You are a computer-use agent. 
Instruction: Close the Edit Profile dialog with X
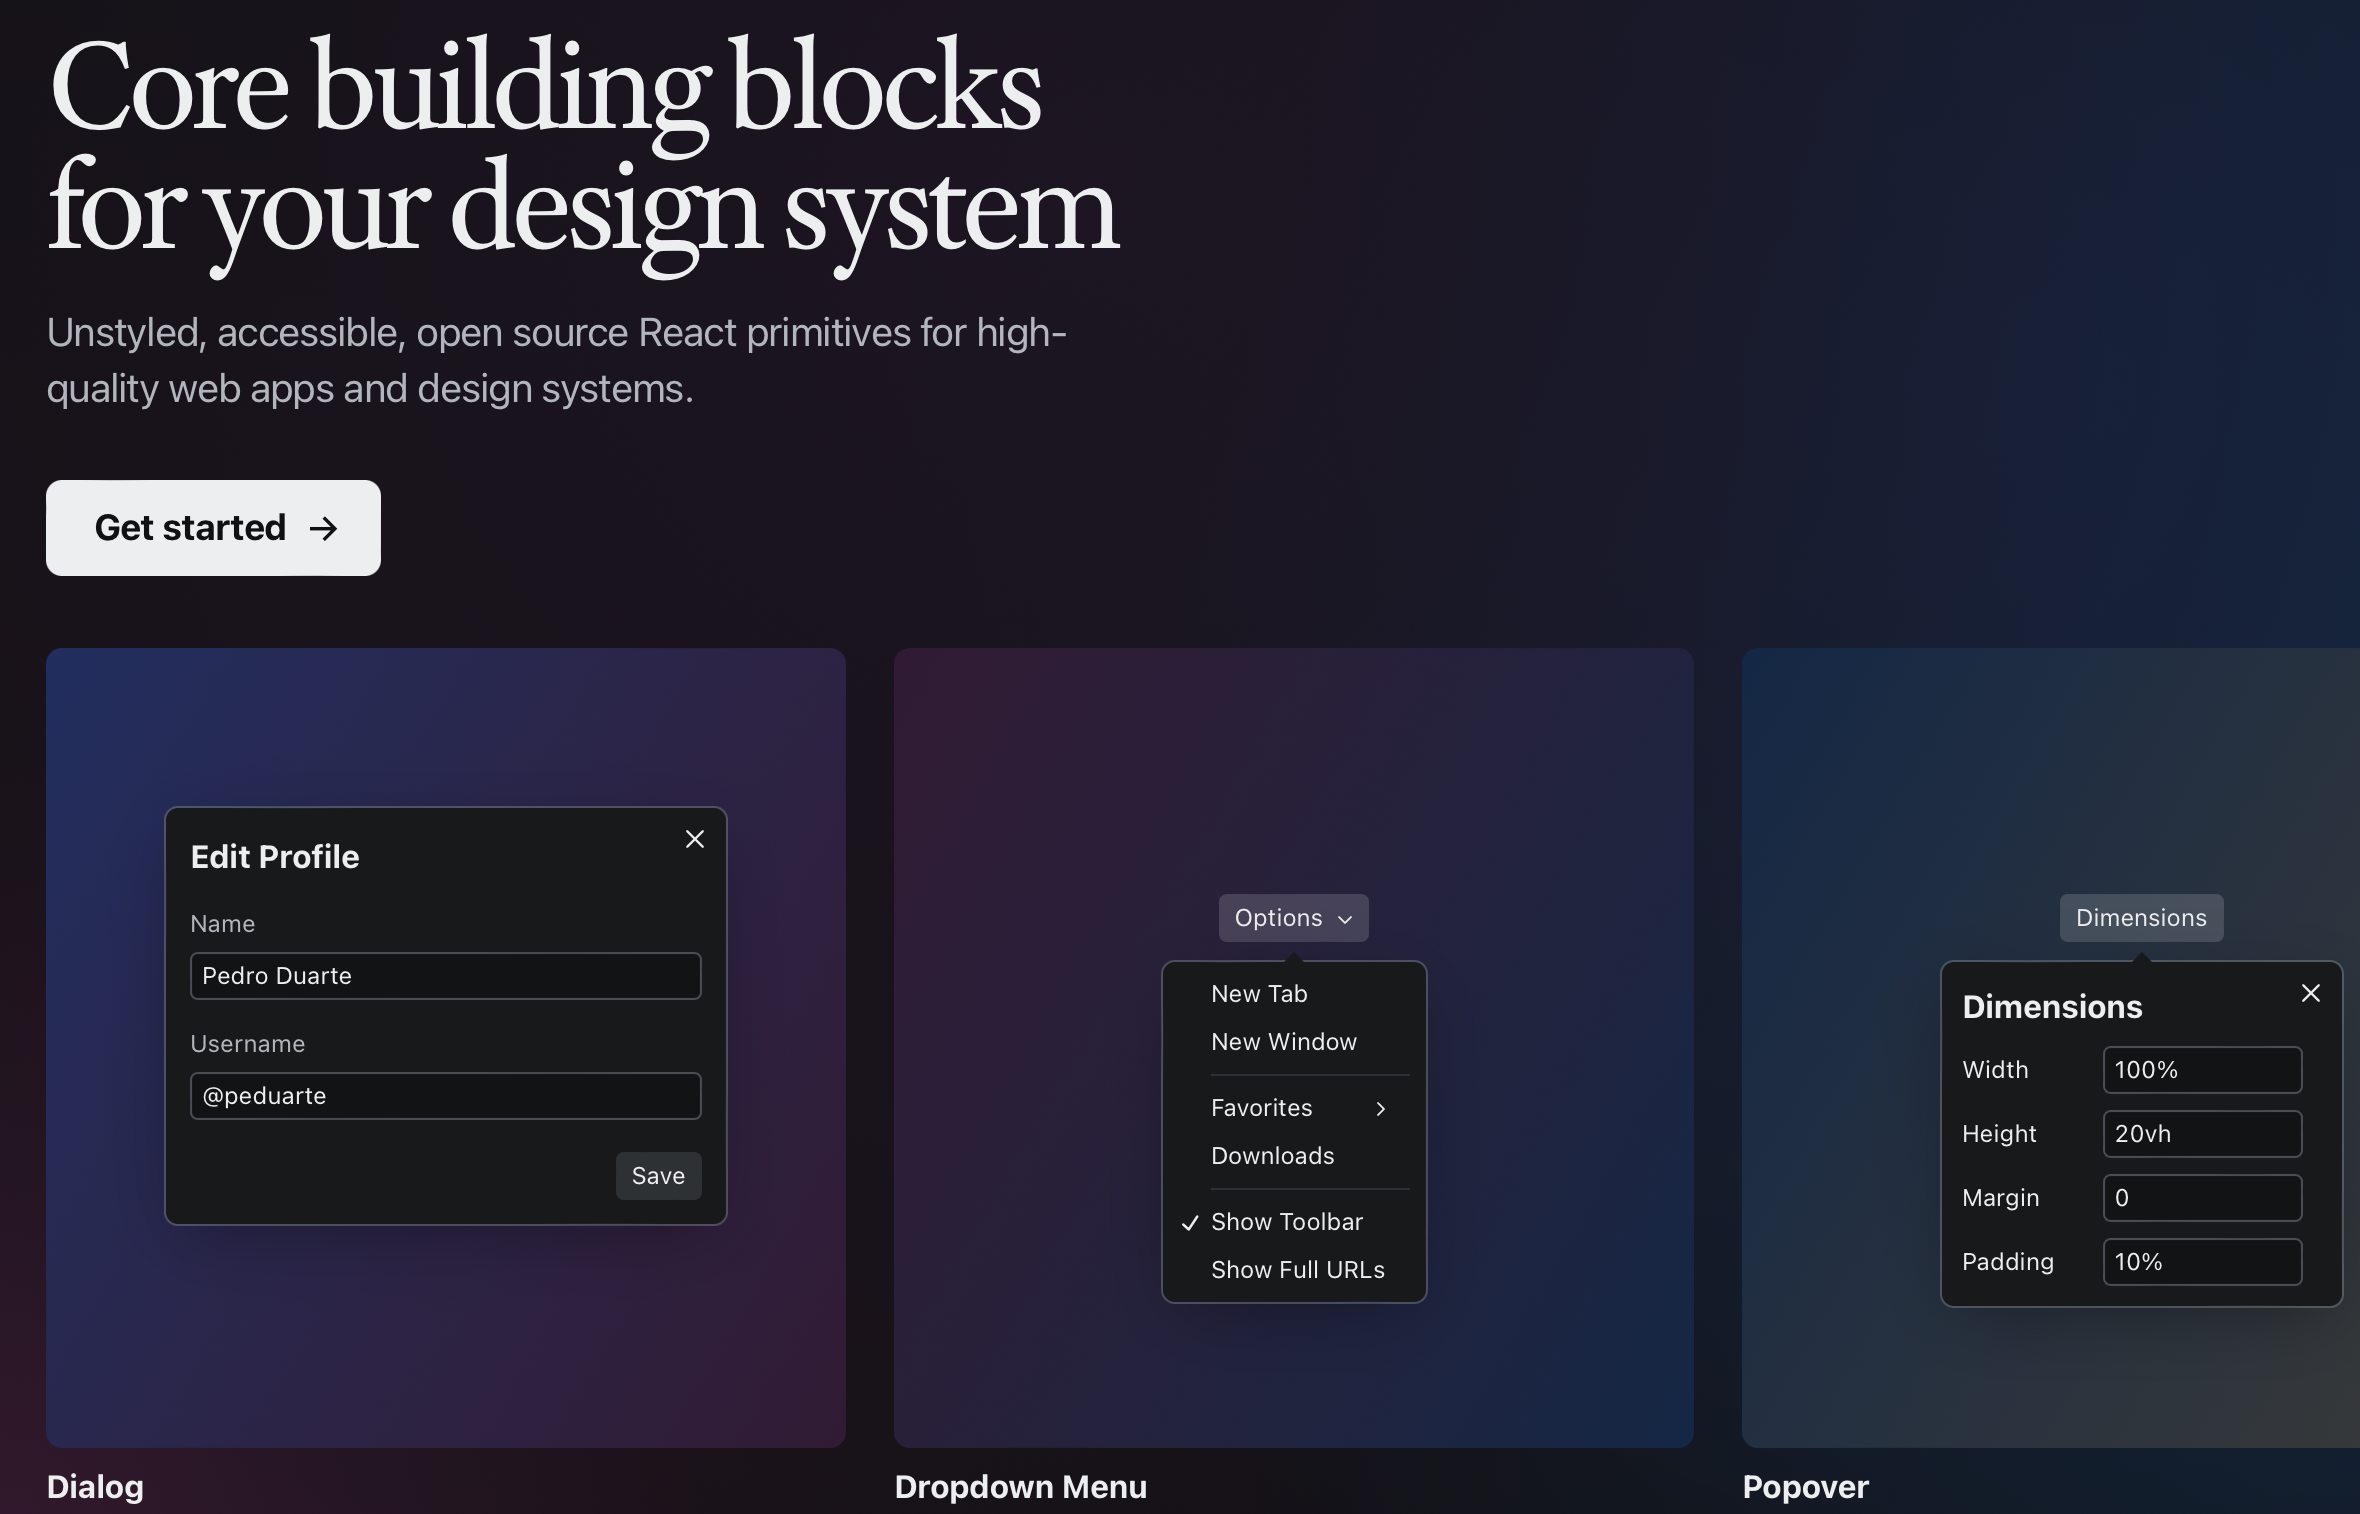pos(695,839)
